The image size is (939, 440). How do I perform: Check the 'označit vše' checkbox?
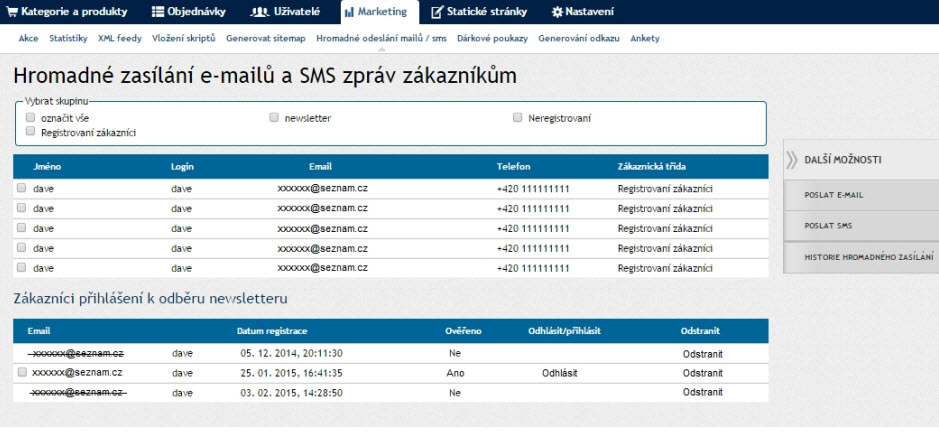(x=31, y=117)
